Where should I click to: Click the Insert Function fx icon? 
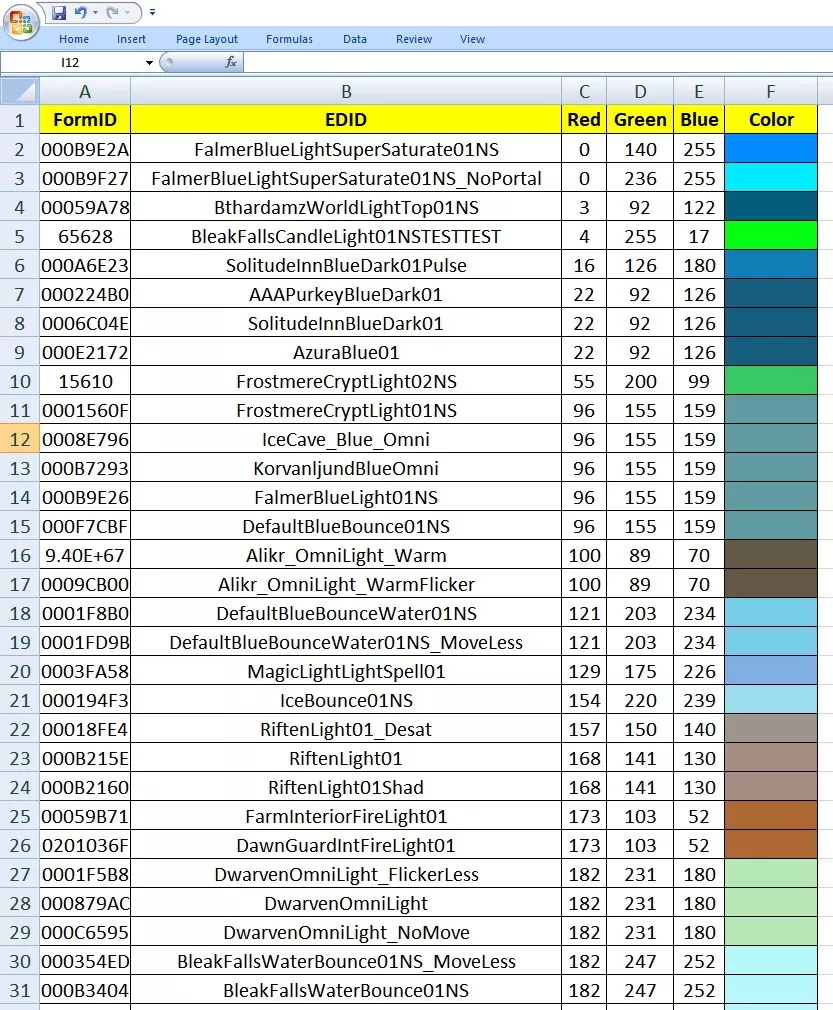(x=231, y=62)
